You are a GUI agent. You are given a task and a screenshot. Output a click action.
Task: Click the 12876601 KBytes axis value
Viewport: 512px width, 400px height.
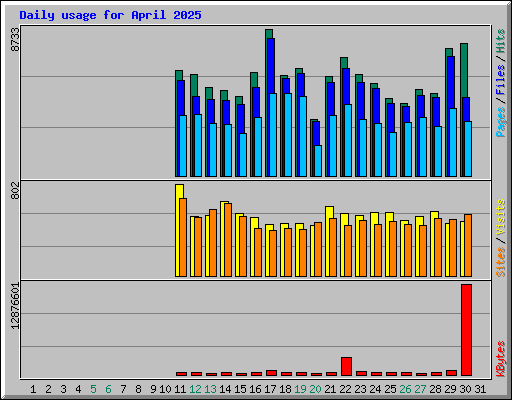point(15,306)
